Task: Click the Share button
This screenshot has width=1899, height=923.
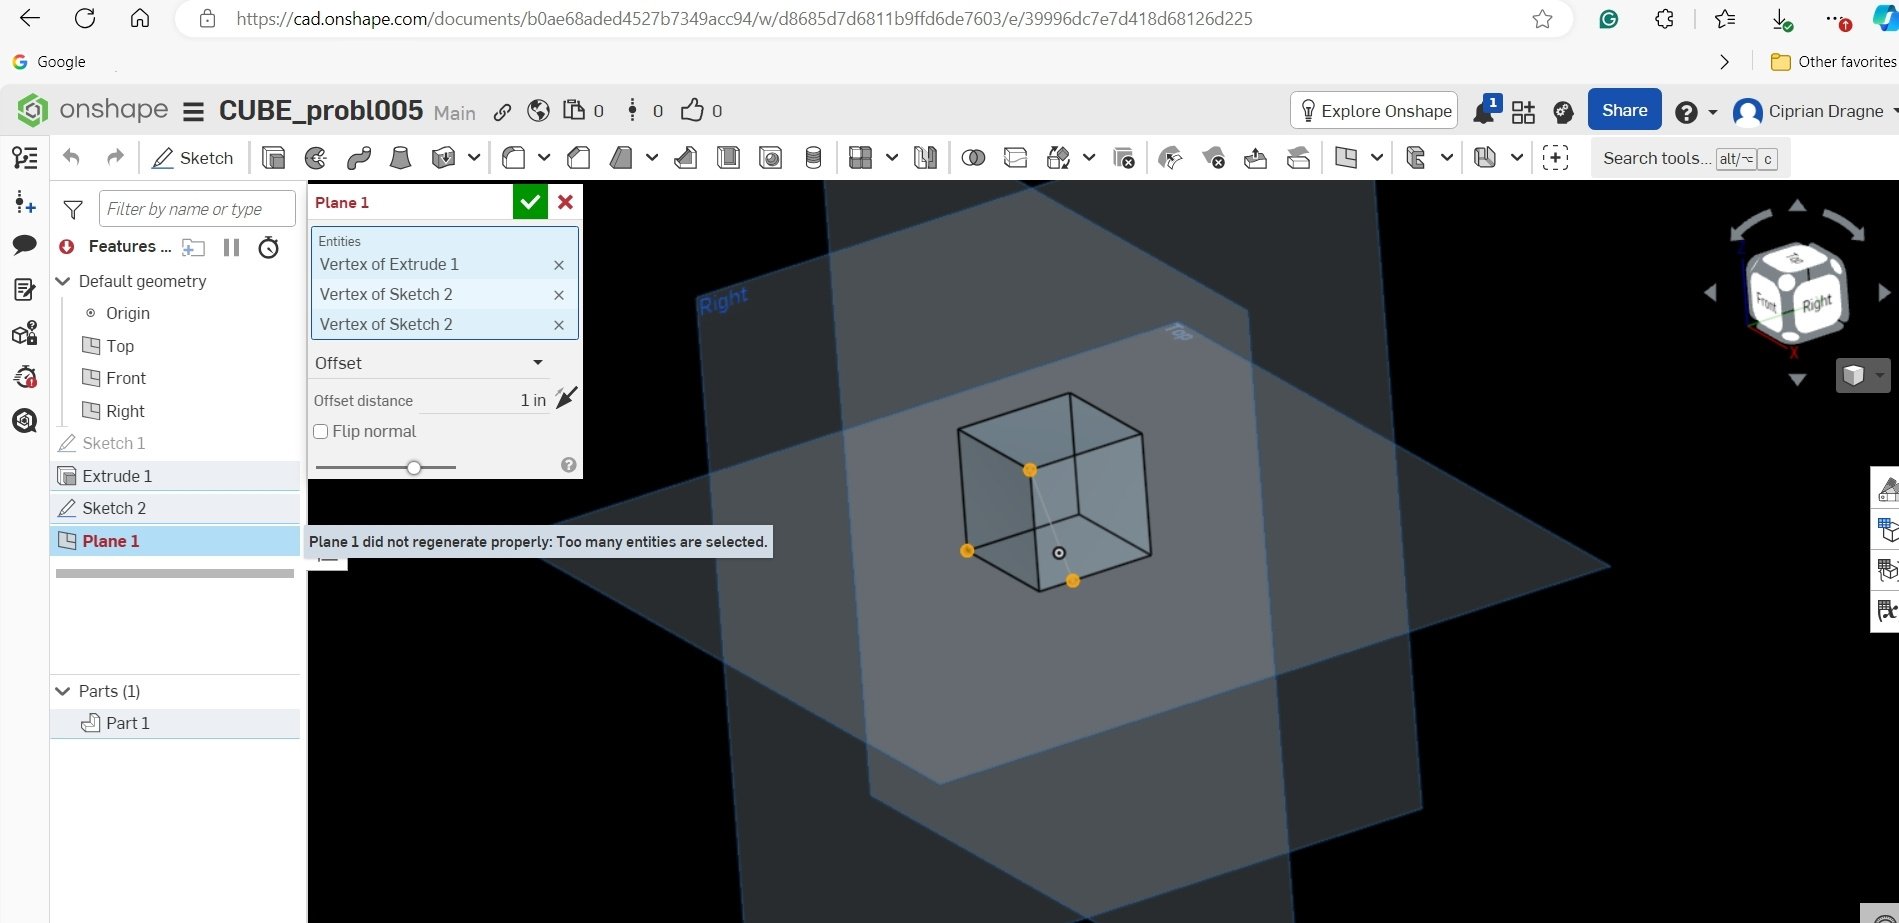Action: (x=1624, y=110)
